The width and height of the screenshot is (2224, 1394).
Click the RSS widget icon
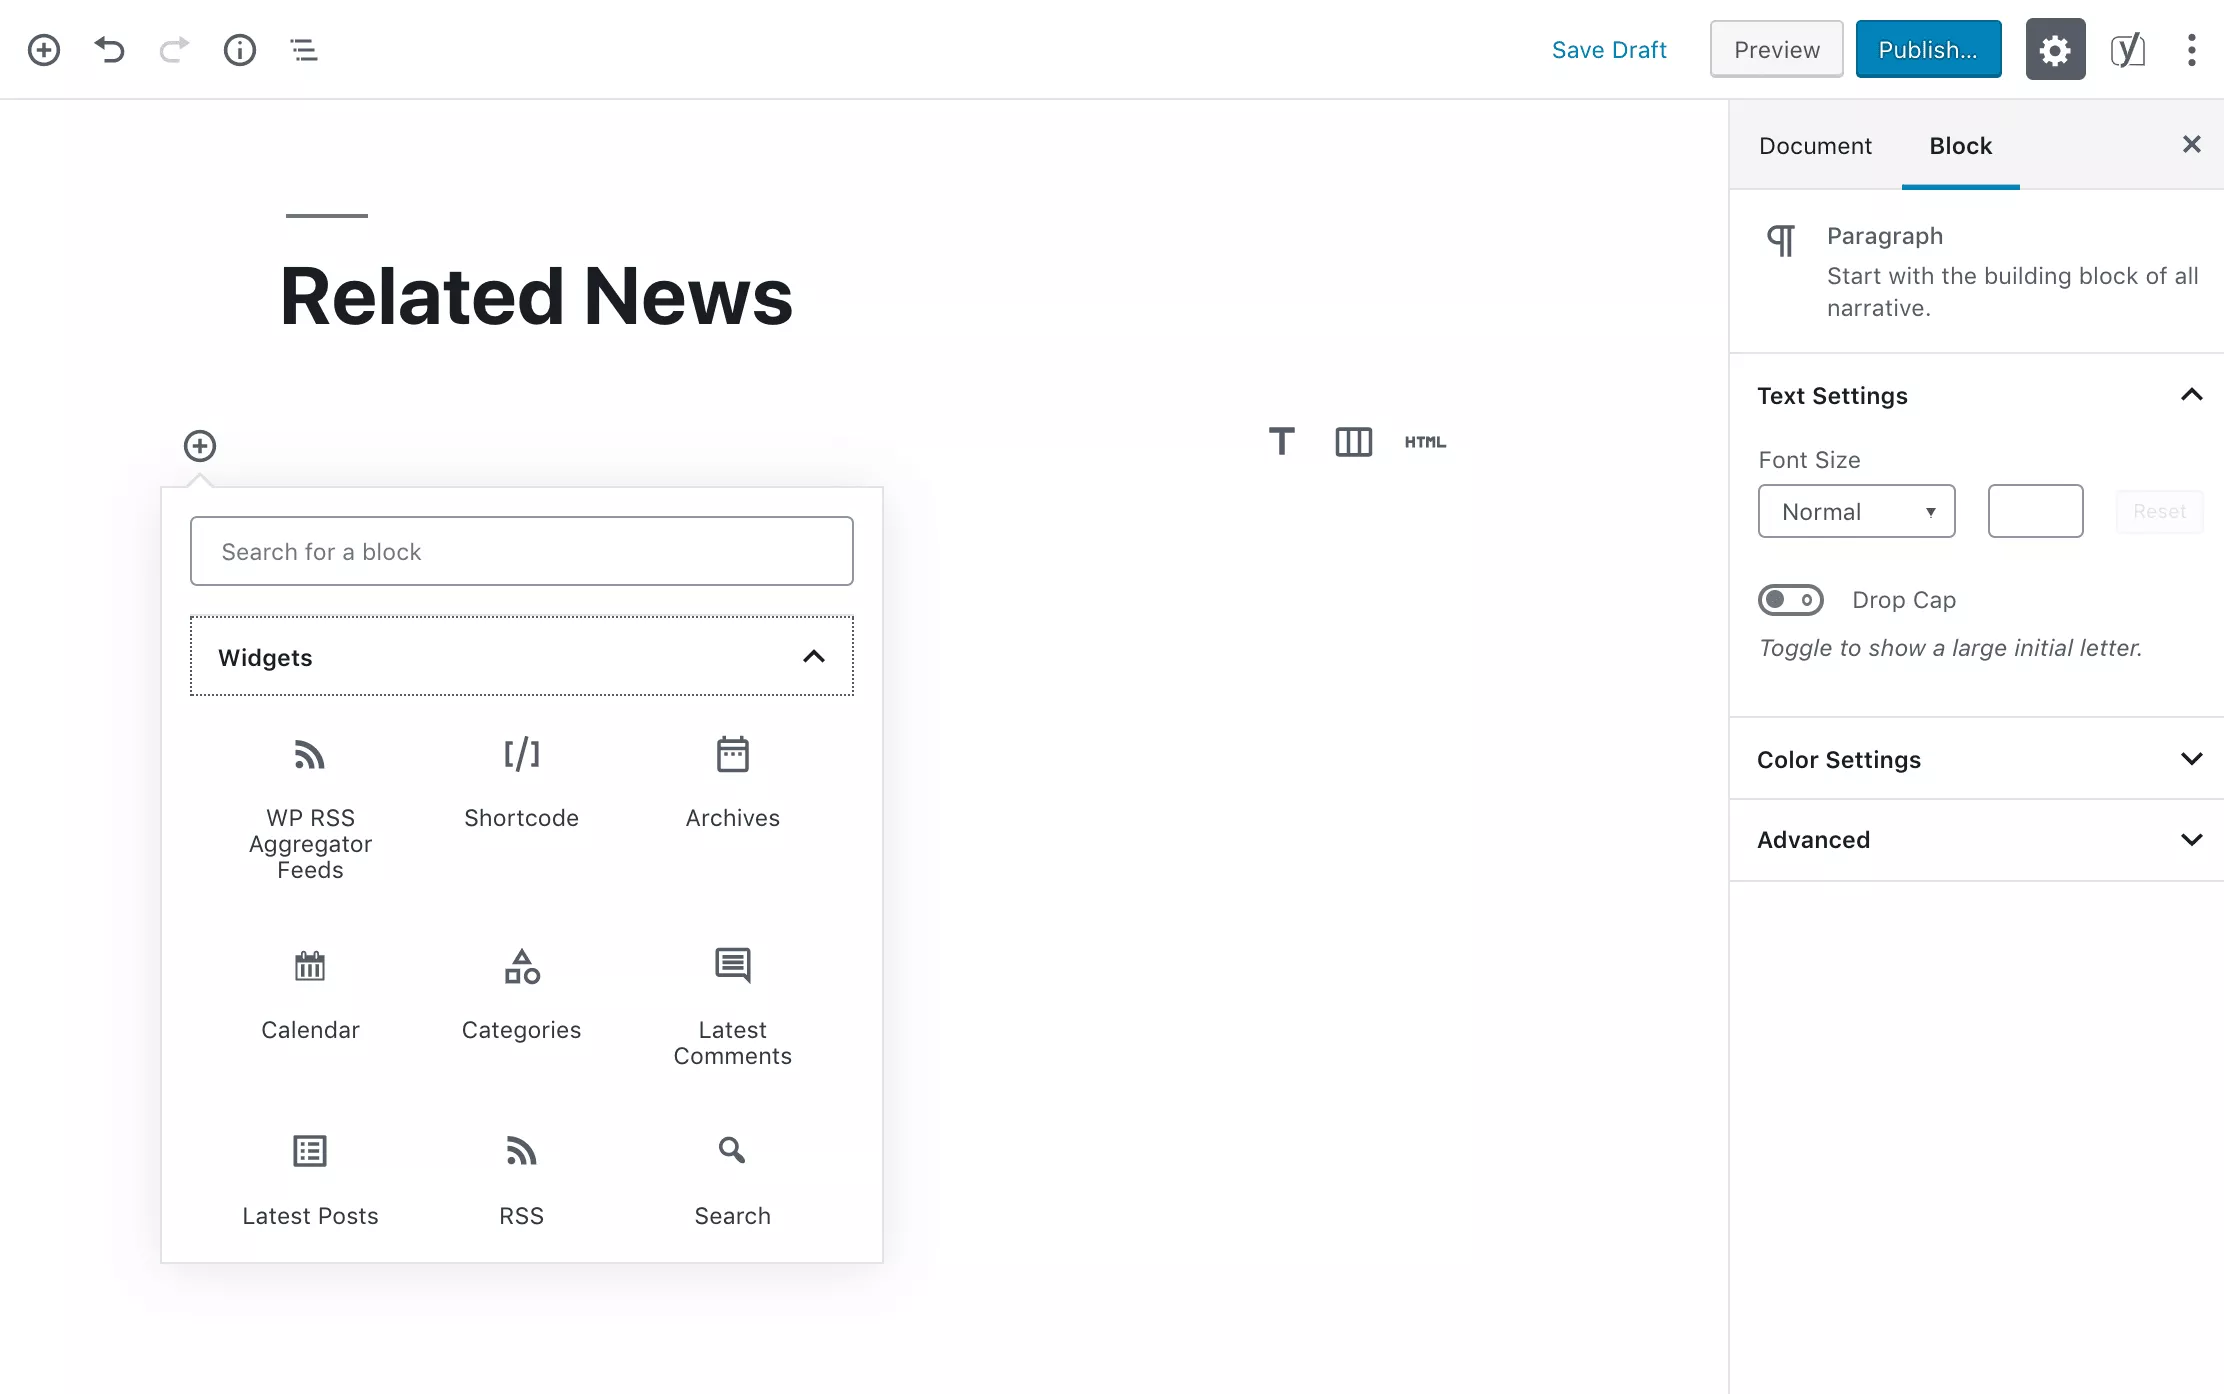coord(520,1150)
